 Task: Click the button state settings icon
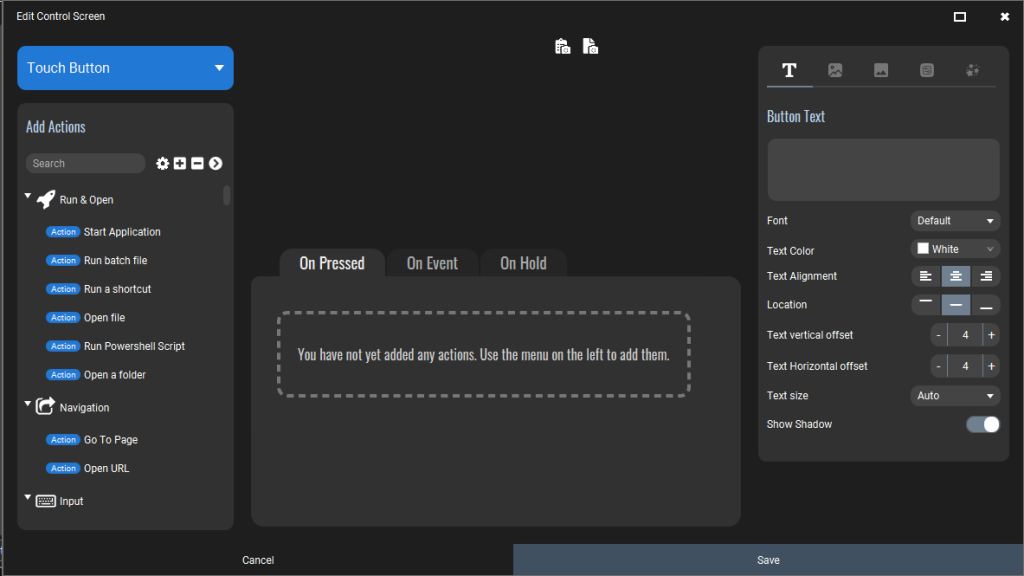pyautogui.click(x=926, y=70)
